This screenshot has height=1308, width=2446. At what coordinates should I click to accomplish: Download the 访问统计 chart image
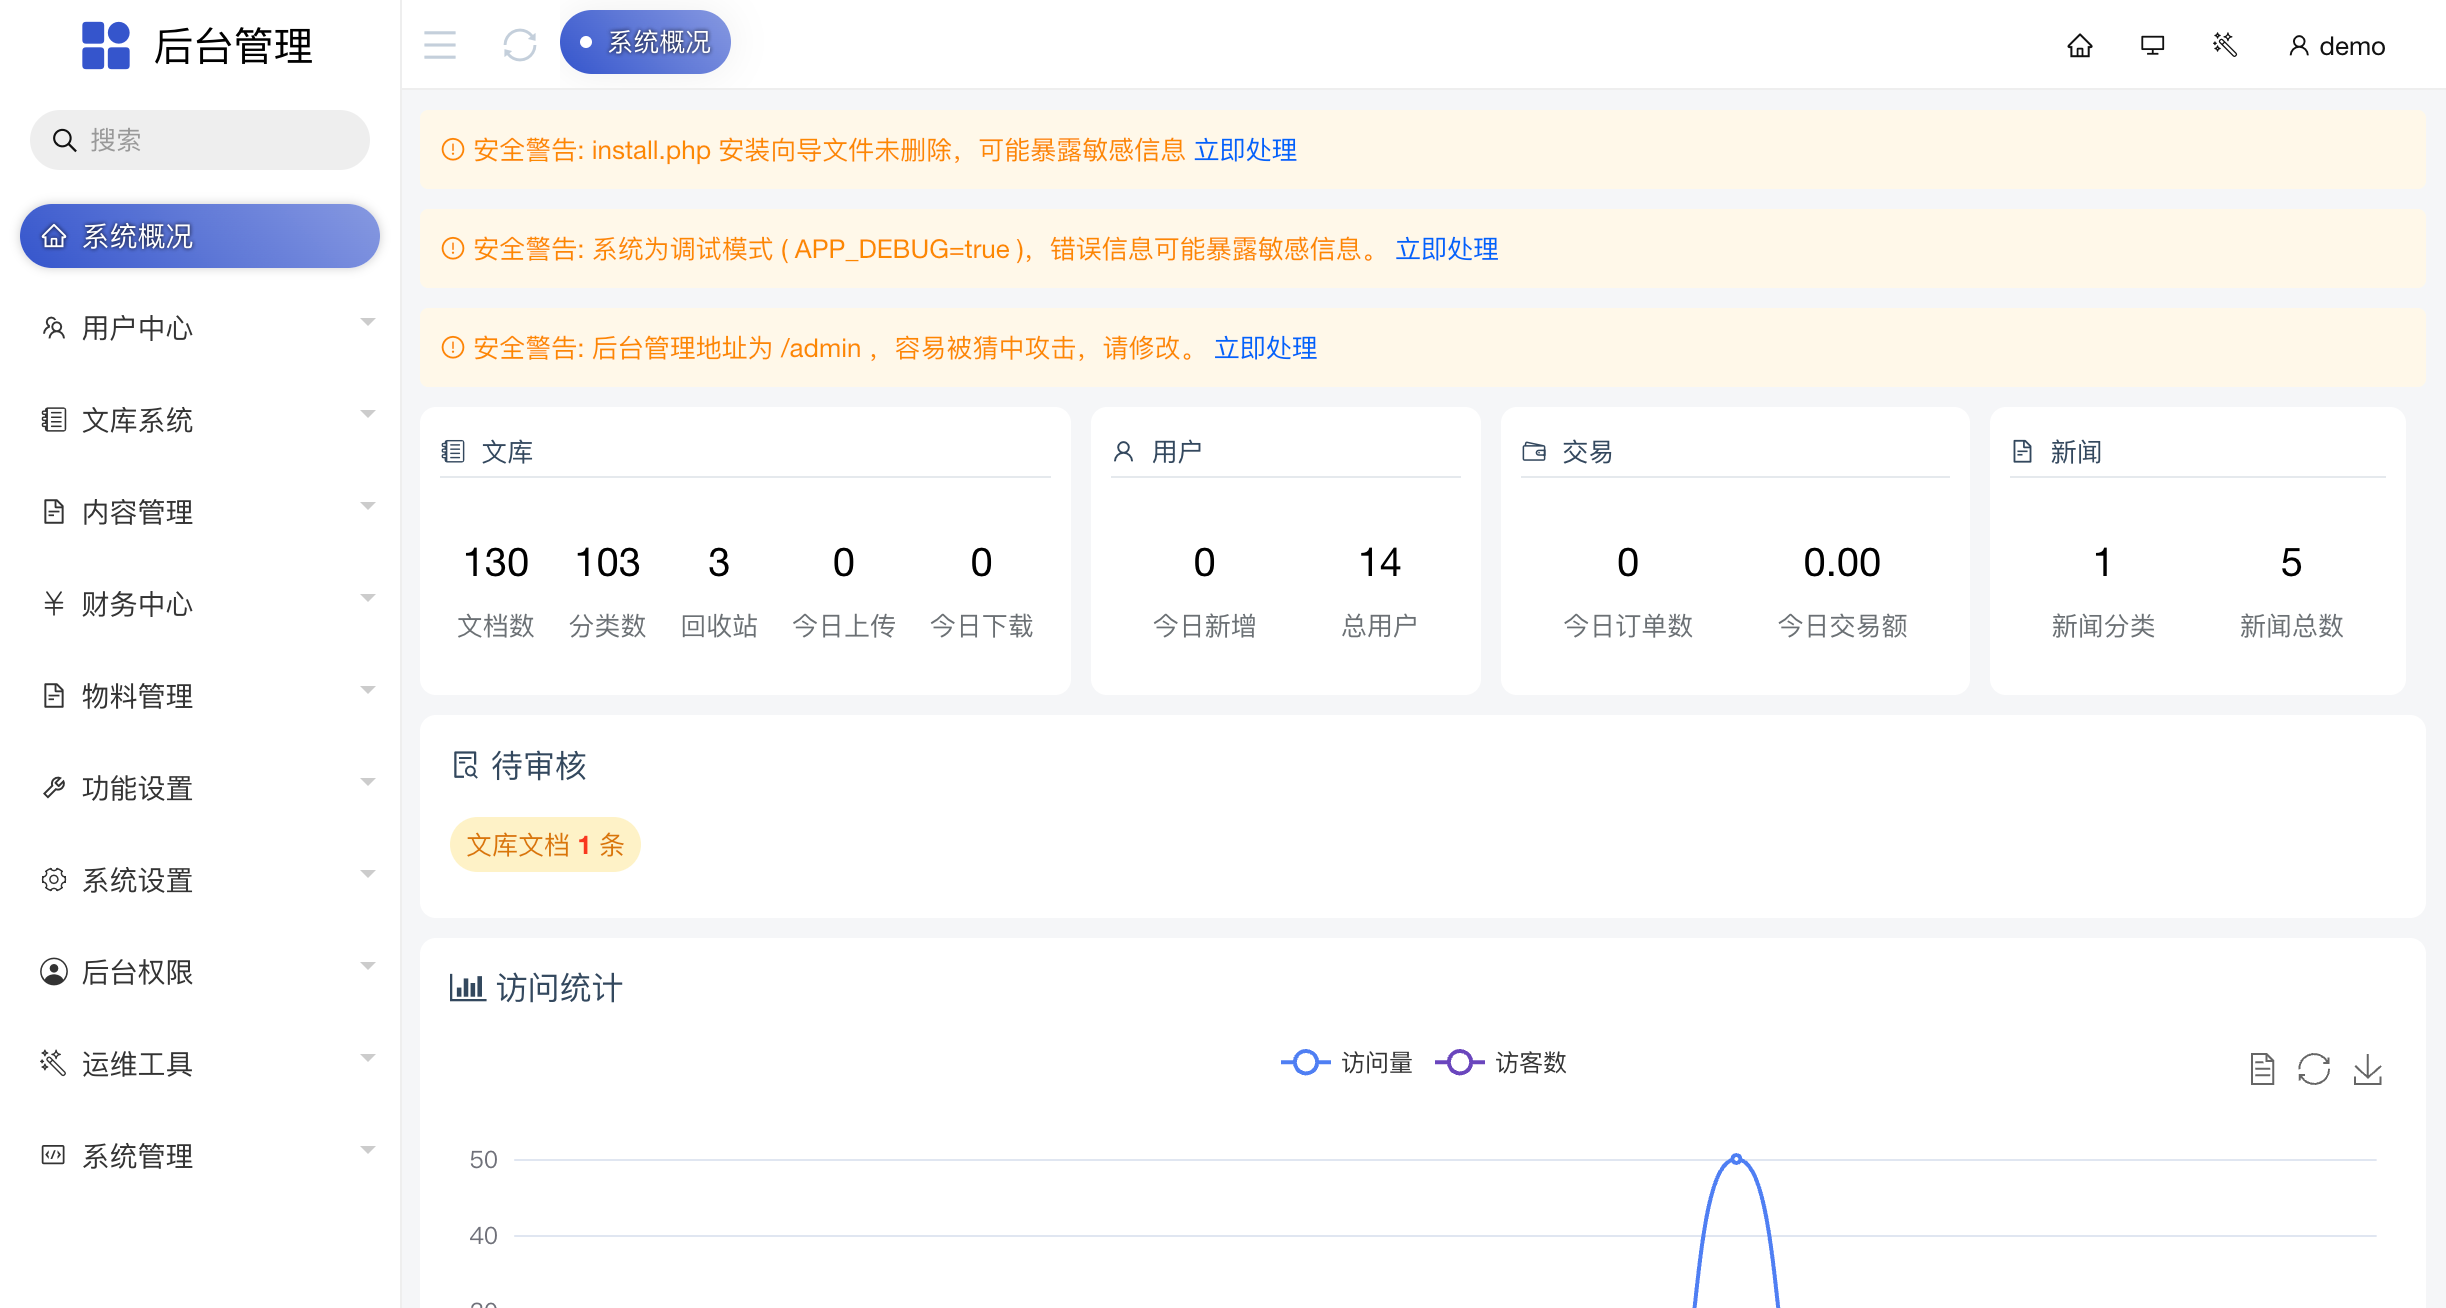(x=2368, y=1069)
